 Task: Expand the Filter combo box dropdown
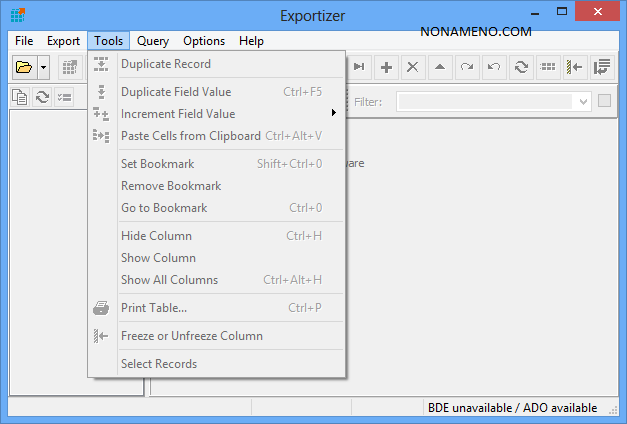point(582,102)
